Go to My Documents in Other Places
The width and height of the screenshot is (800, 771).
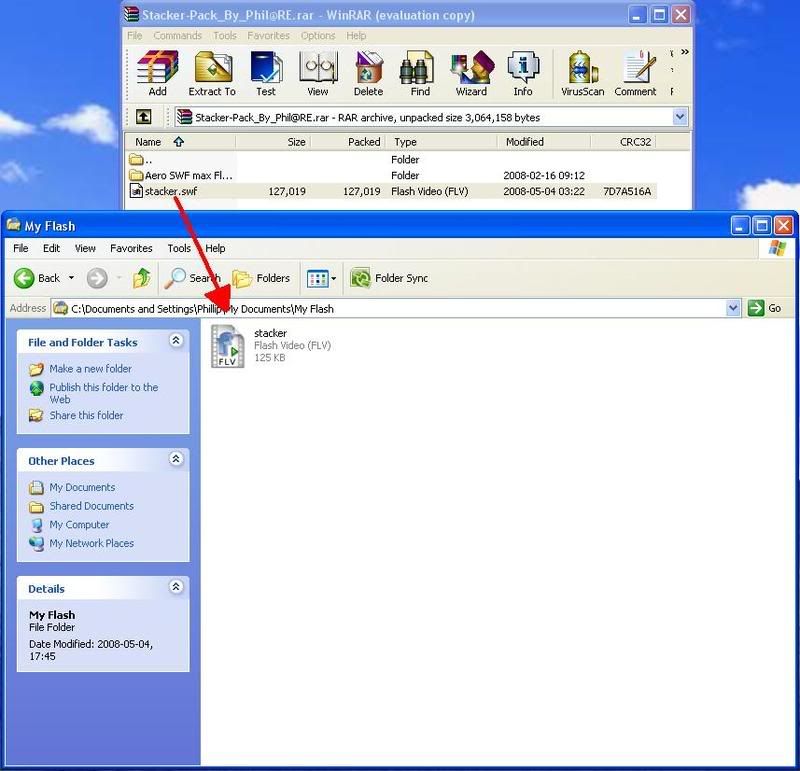coord(82,487)
